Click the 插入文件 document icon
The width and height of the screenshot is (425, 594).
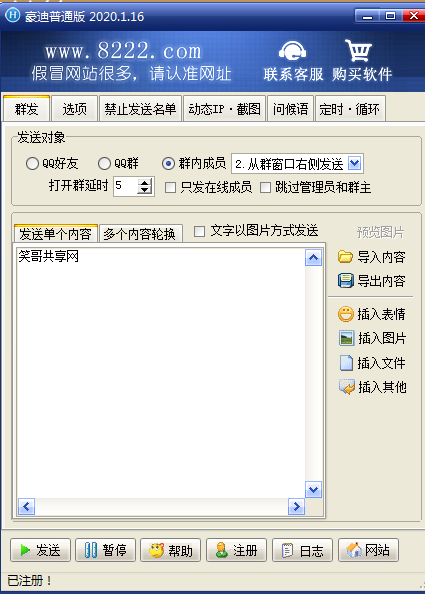point(346,363)
